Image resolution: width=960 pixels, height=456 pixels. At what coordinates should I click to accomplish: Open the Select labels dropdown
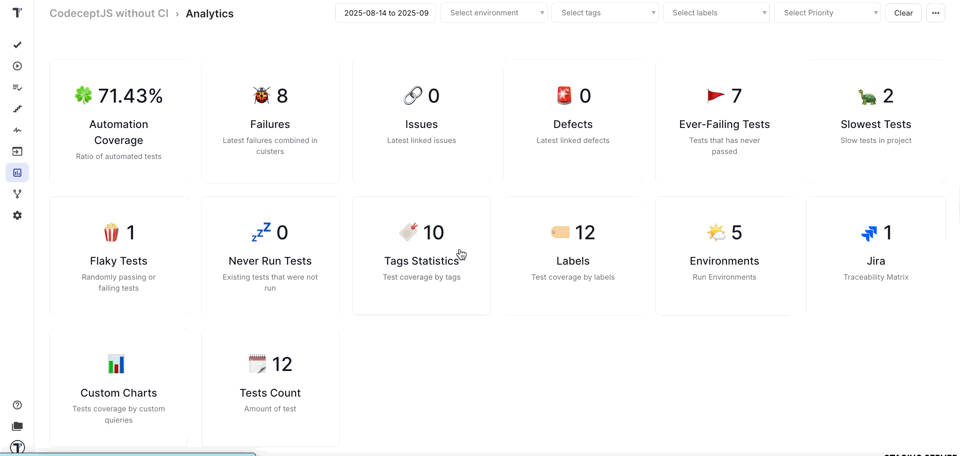(716, 13)
